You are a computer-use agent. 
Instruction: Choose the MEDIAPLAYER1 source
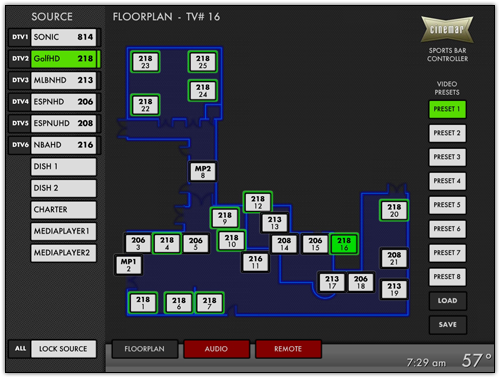coord(63,231)
